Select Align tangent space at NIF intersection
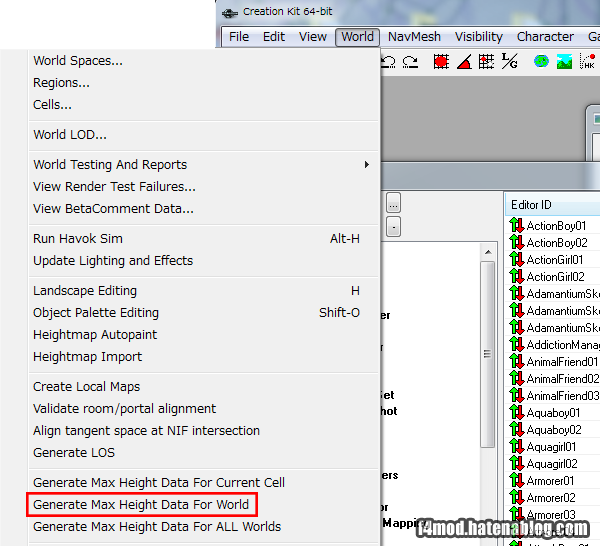Screen dimensions: 600x546 (204, 430)
